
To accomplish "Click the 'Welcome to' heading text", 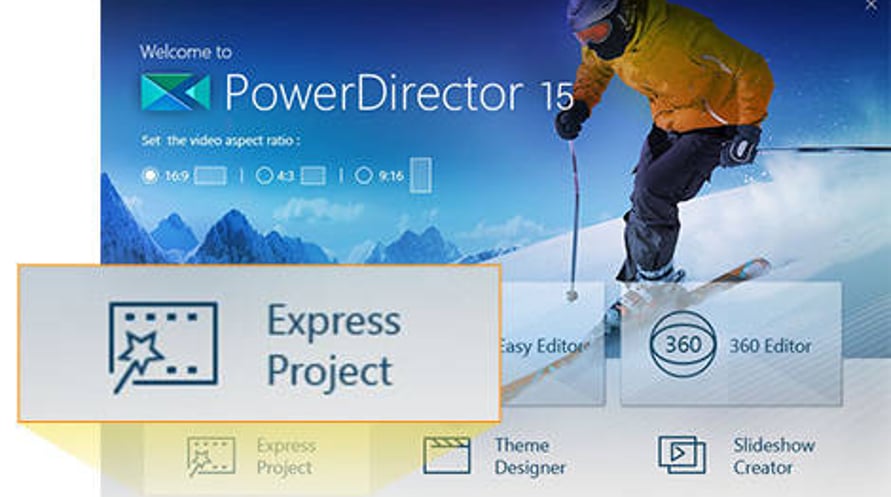I will pyautogui.click(x=186, y=52).
